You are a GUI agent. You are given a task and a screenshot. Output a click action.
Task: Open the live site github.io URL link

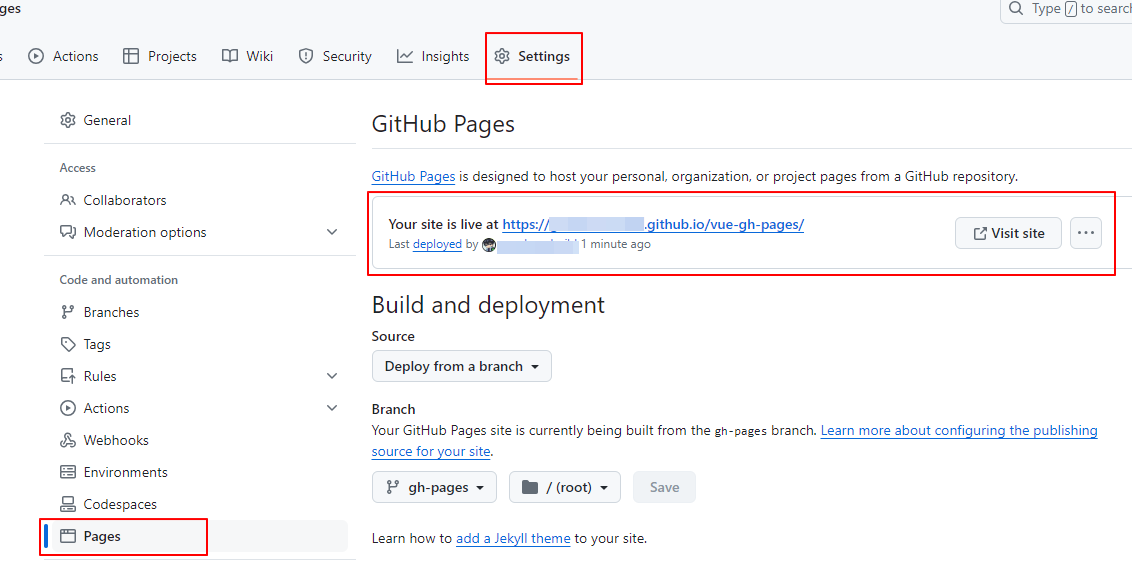point(653,225)
